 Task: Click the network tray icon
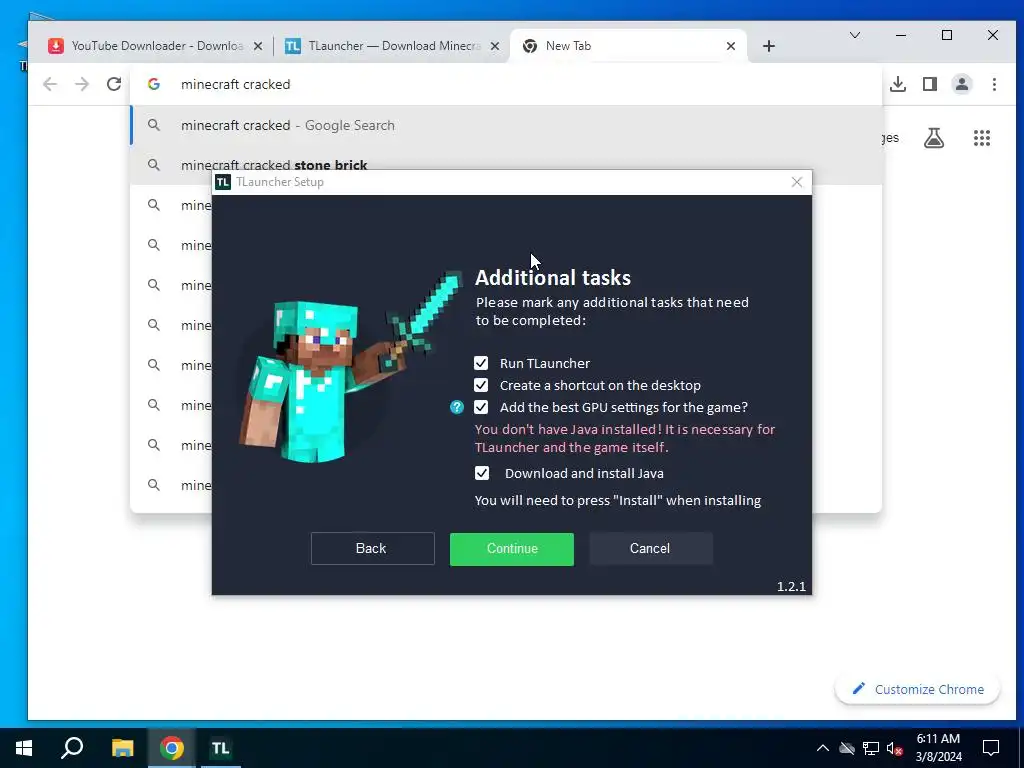(x=871, y=748)
